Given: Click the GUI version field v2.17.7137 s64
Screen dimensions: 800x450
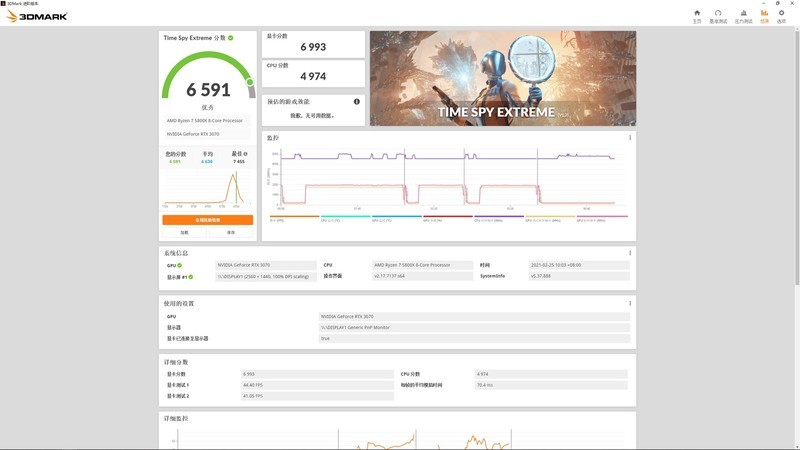Looking at the screenshot, I should [x=422, y=276].
